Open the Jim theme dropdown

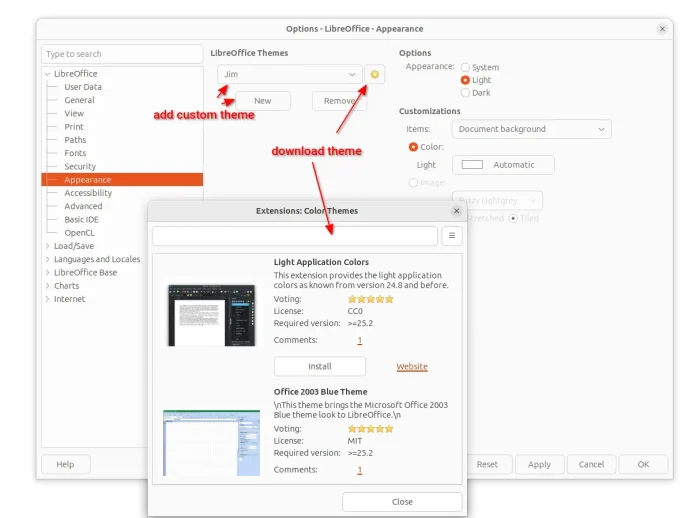click(290, 75)
